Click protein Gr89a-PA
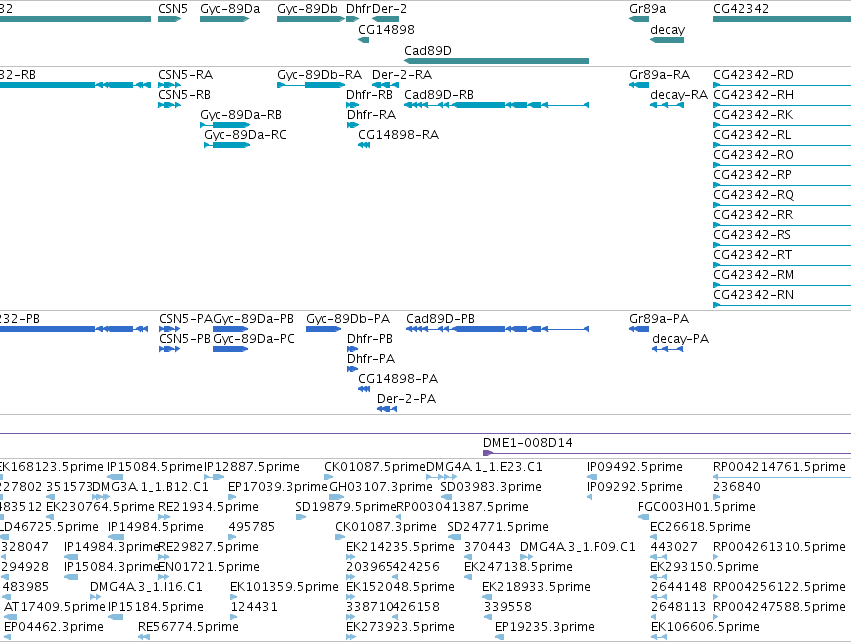Viewport: 851px width, 642px height. (x=659, y=319)
